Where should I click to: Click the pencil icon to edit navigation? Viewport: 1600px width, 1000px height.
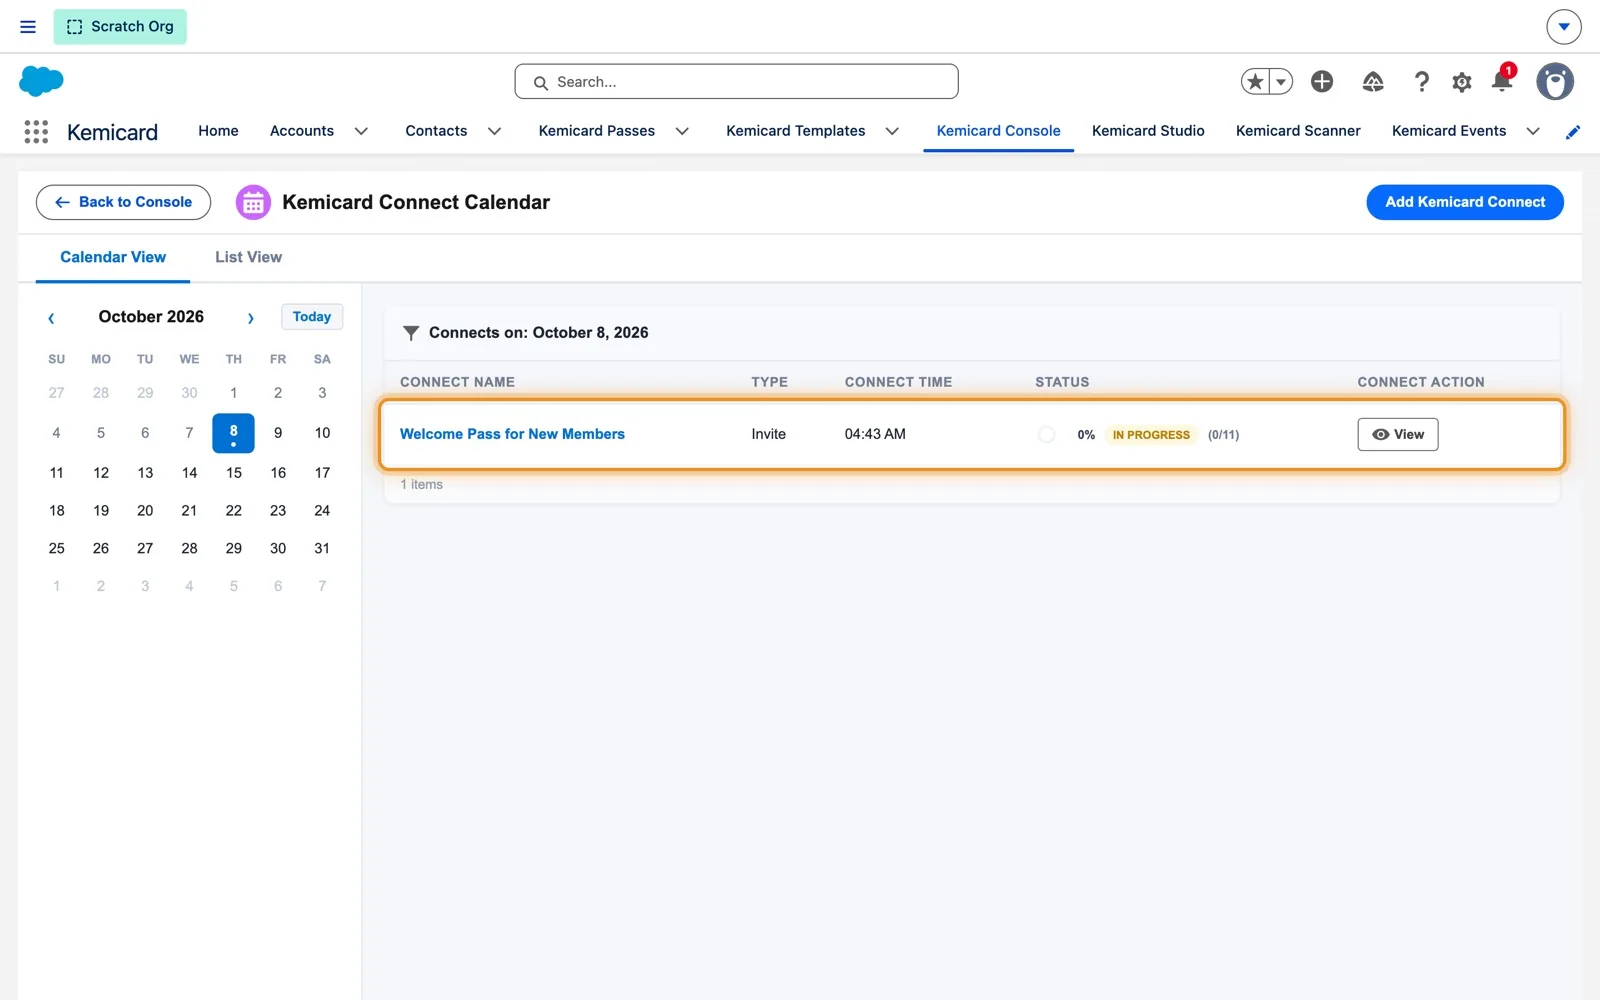point(1573,132)
